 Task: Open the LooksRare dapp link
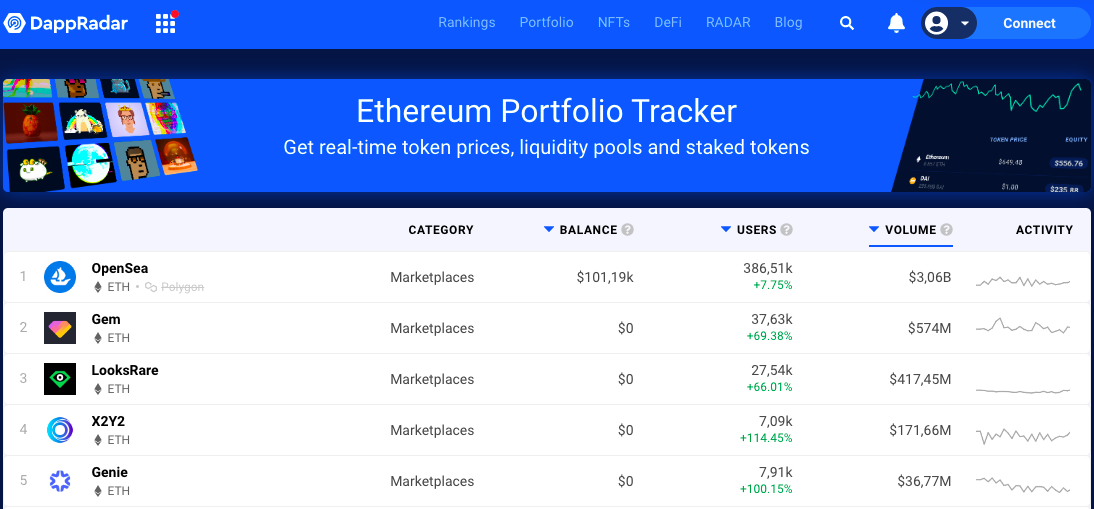125,370
